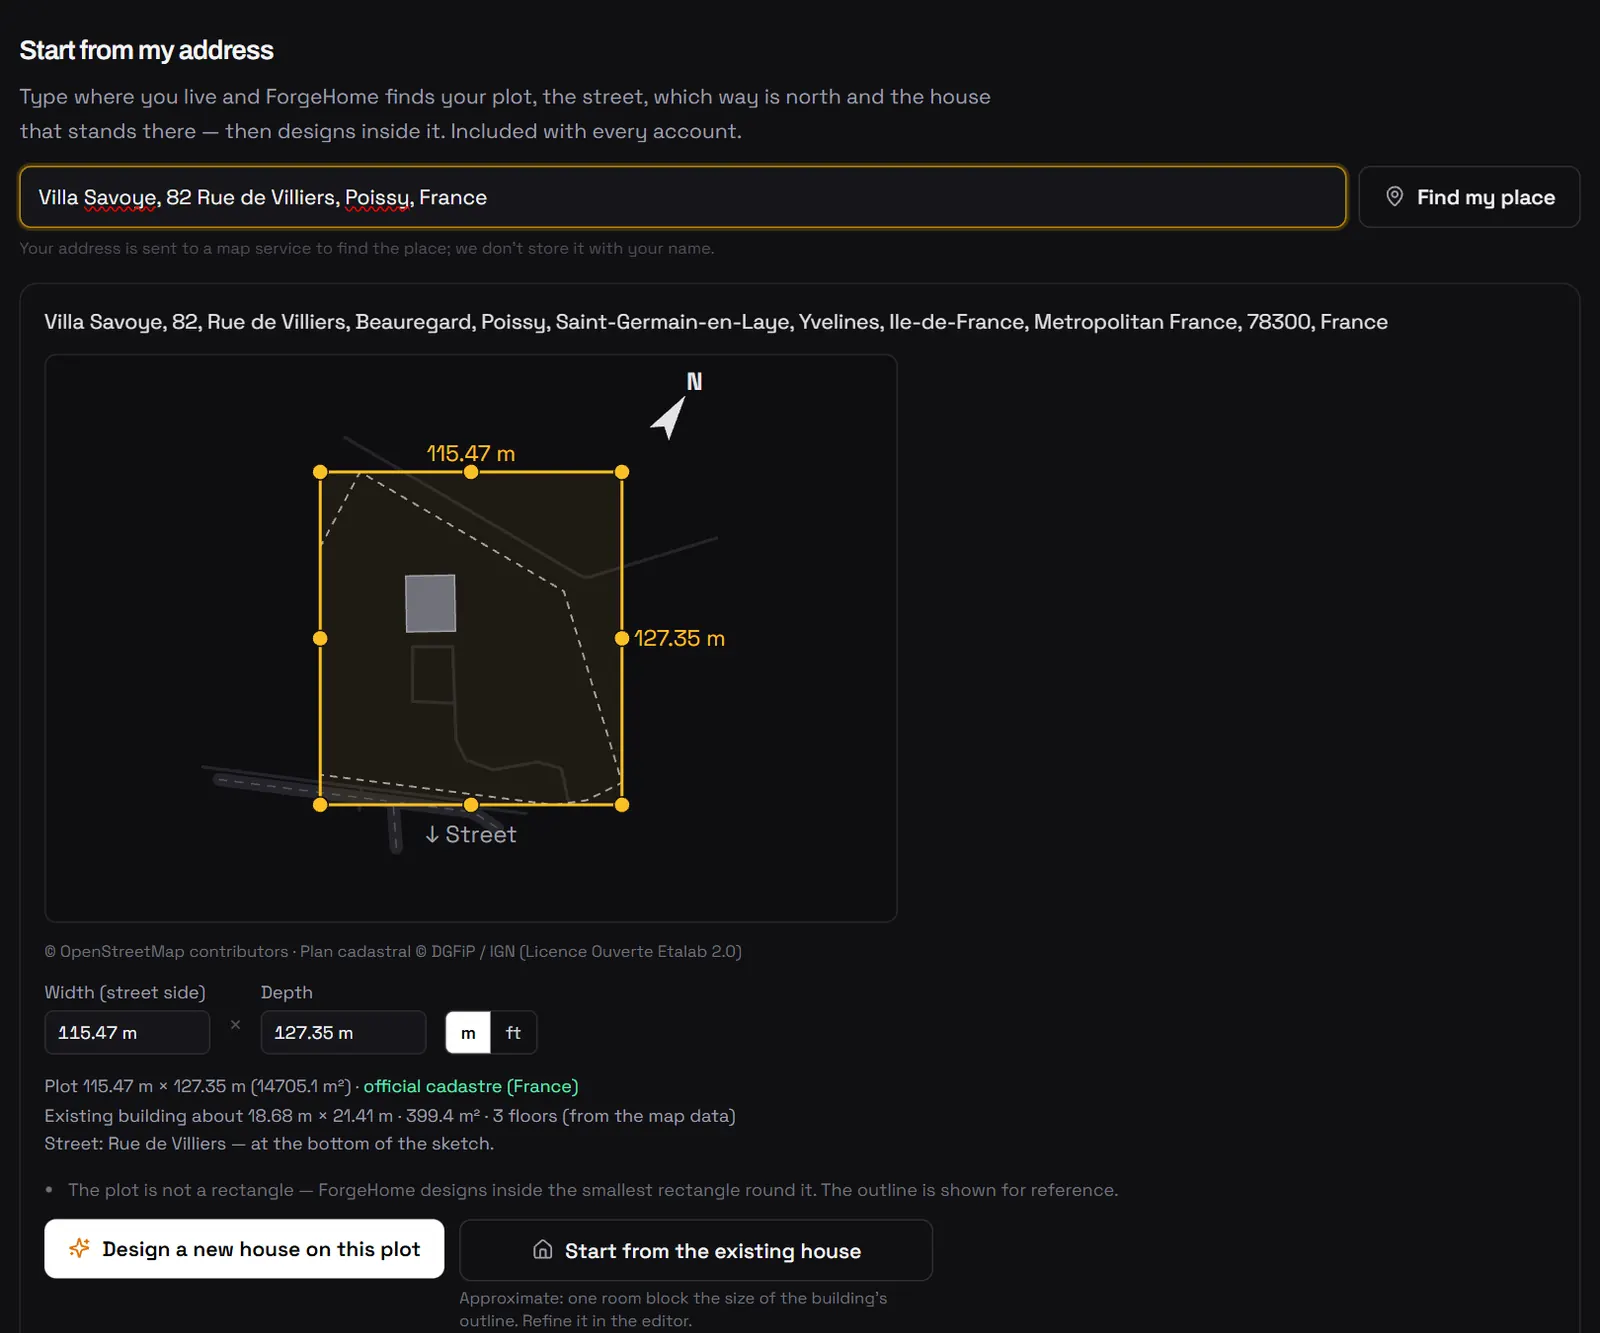Choose Start from the existing house
1600x1333 pixels.
[696, 1250]
